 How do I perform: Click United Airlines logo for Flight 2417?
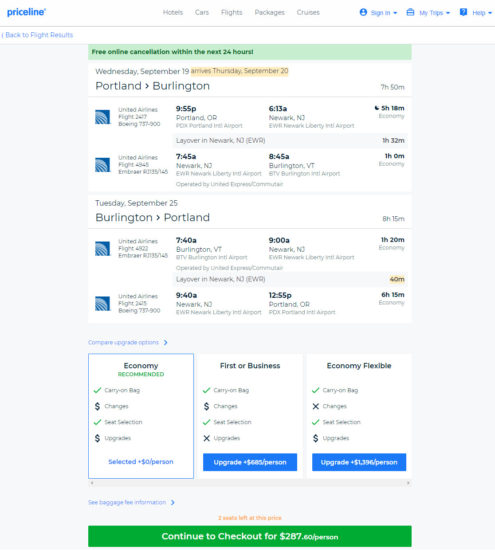coord(102,117)
